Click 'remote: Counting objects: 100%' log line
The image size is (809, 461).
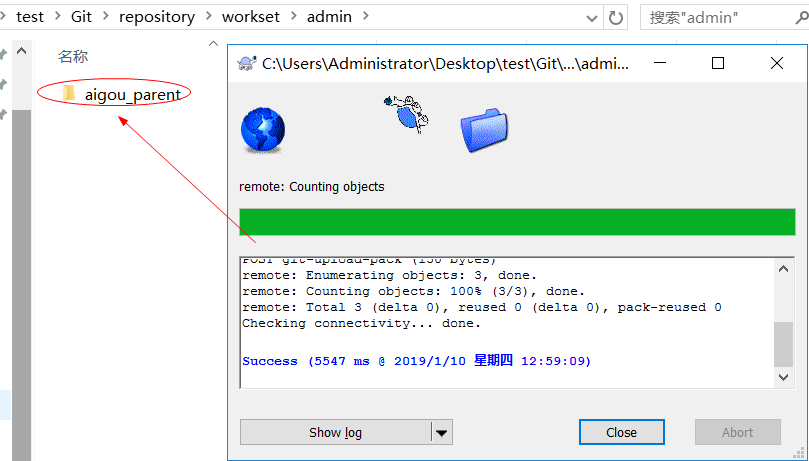(x=413, y=291)
